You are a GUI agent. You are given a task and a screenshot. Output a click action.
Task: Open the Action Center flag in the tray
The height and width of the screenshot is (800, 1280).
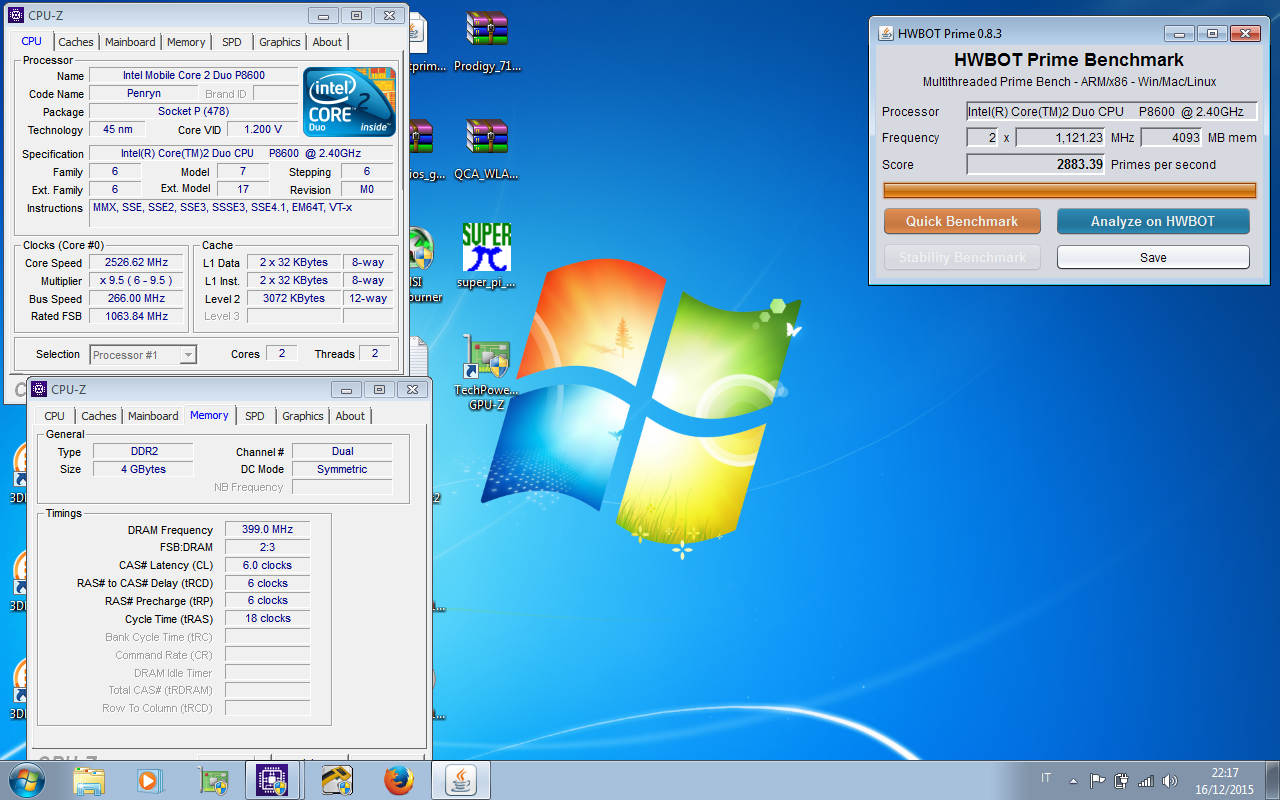click(x=1097, y=781)
